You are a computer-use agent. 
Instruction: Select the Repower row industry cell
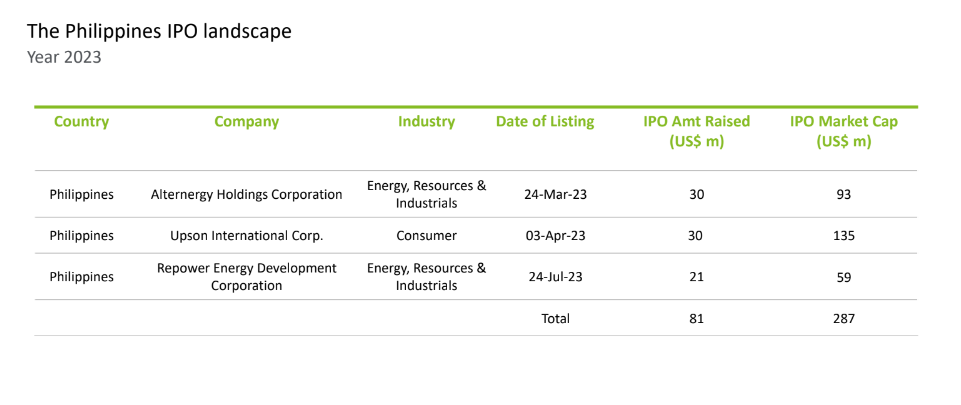click(427, 277)
